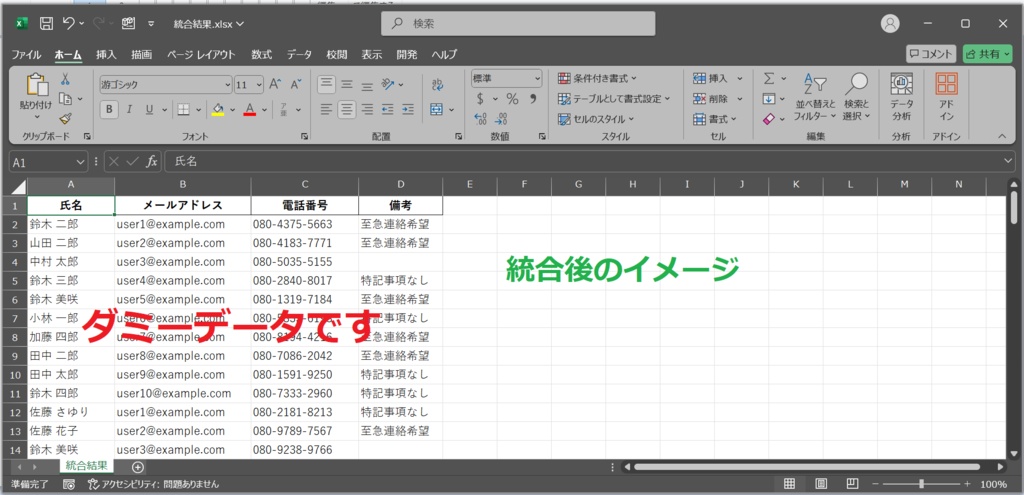Click the Clear eraser icon
Viewport: 1024px width, 495px height.
(769, 120)
